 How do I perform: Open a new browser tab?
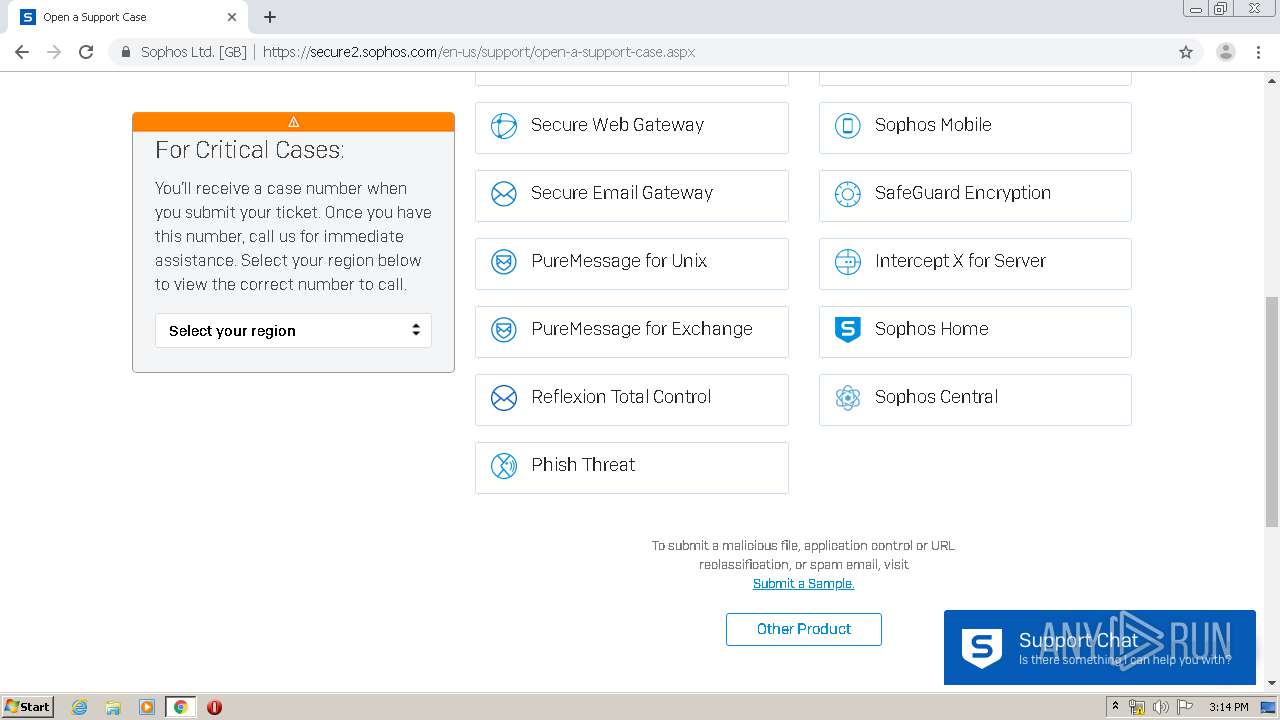pos(270,17)
